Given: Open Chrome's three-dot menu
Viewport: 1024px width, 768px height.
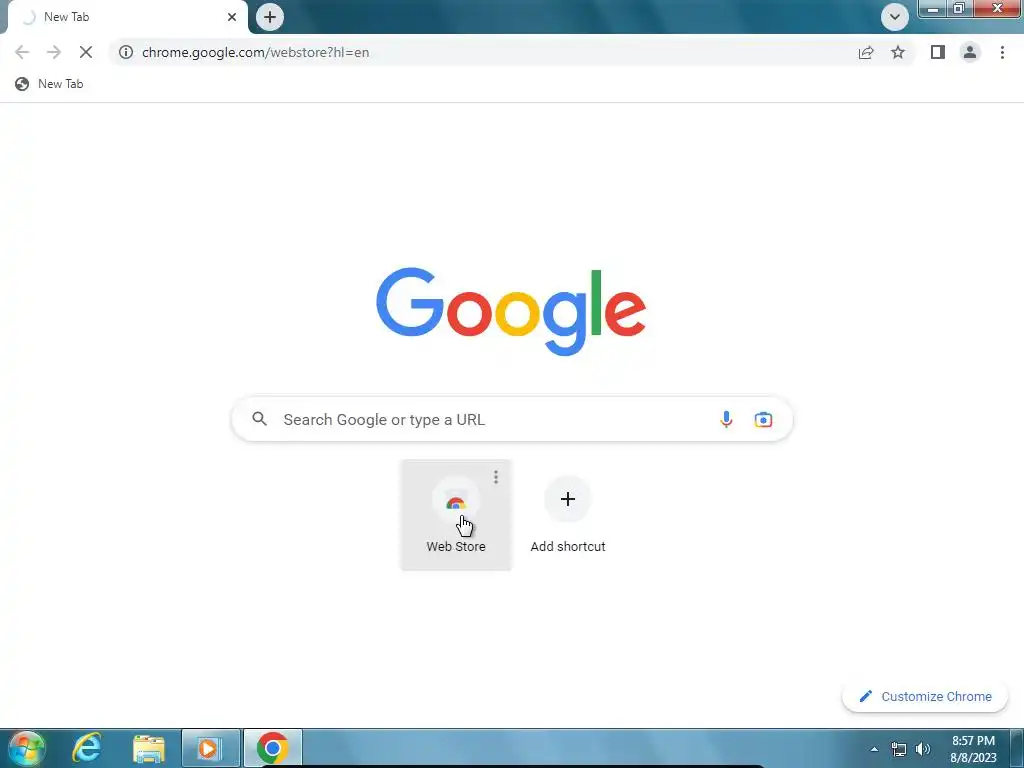Looking at the screenshot, I should 1002,52.
